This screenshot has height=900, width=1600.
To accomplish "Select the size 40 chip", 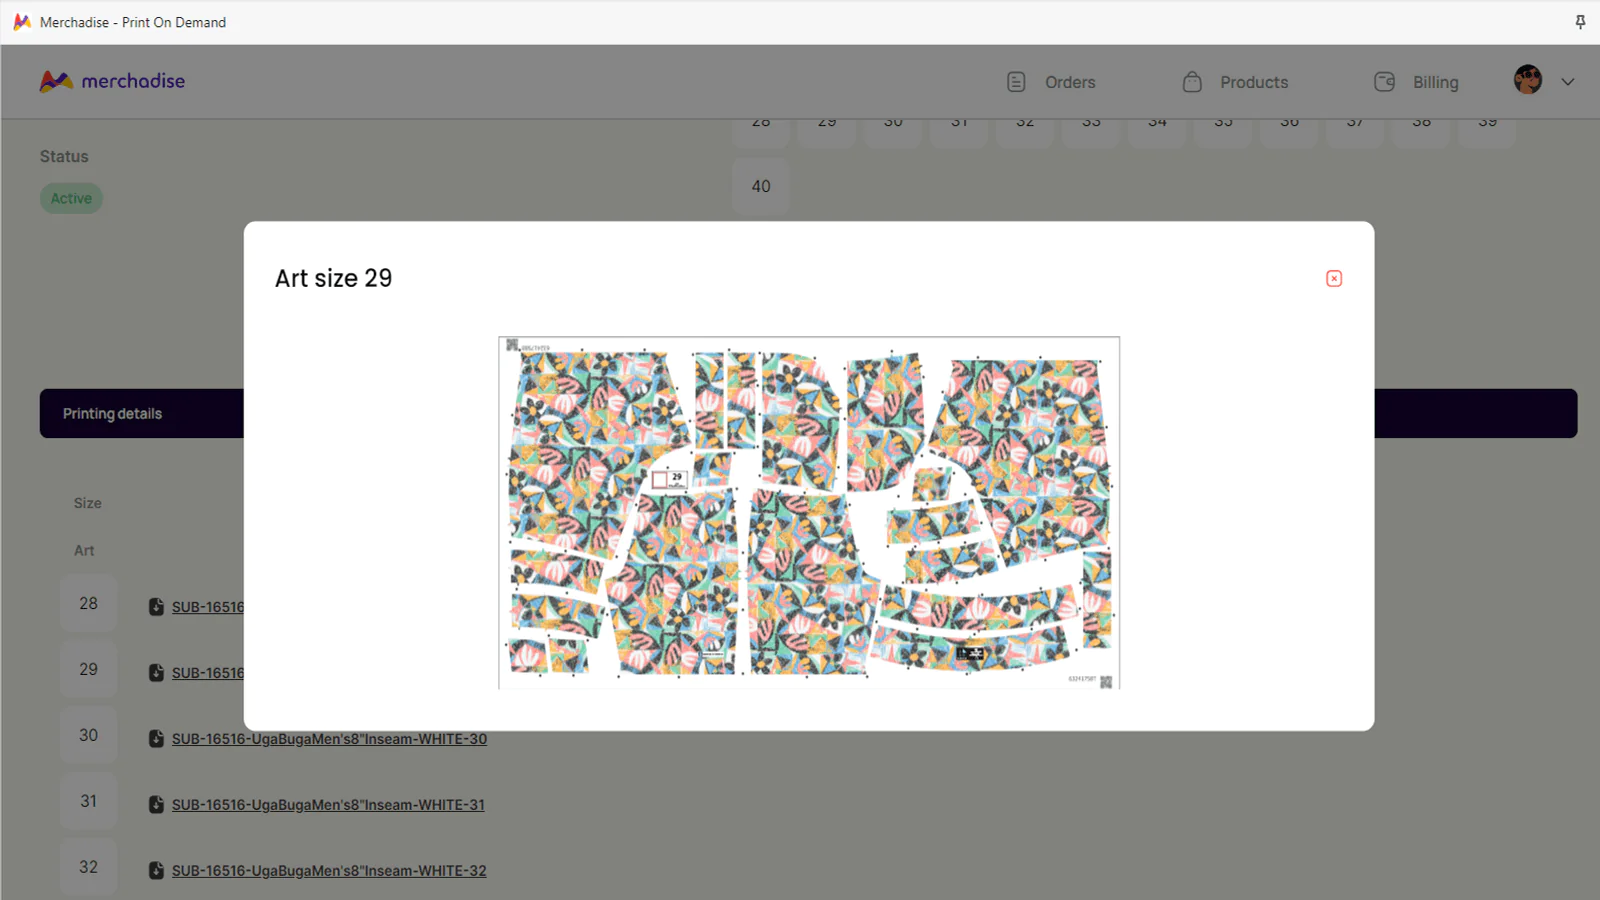I will tap(761, 186).
